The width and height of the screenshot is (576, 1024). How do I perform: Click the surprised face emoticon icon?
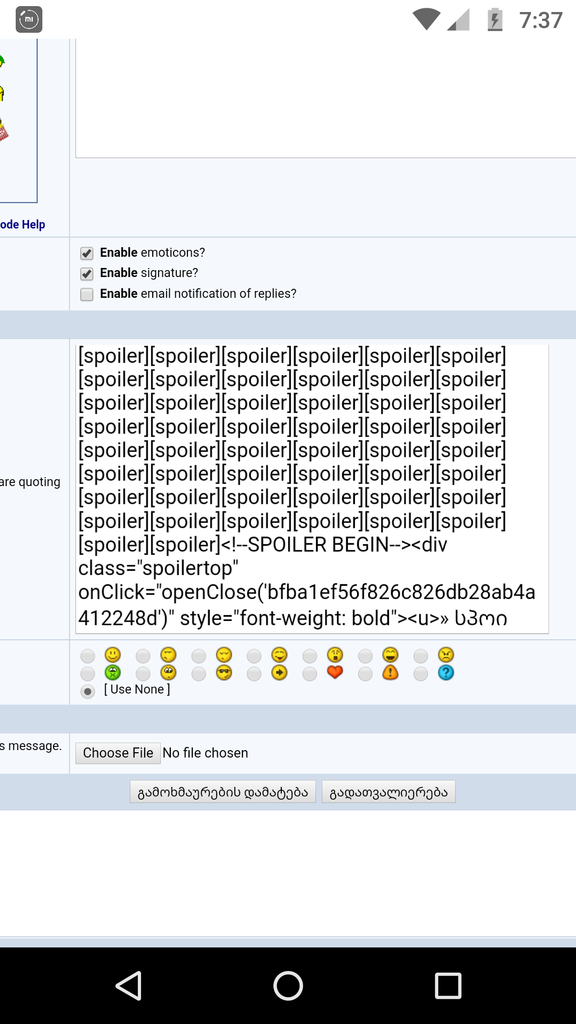[335, 654]
